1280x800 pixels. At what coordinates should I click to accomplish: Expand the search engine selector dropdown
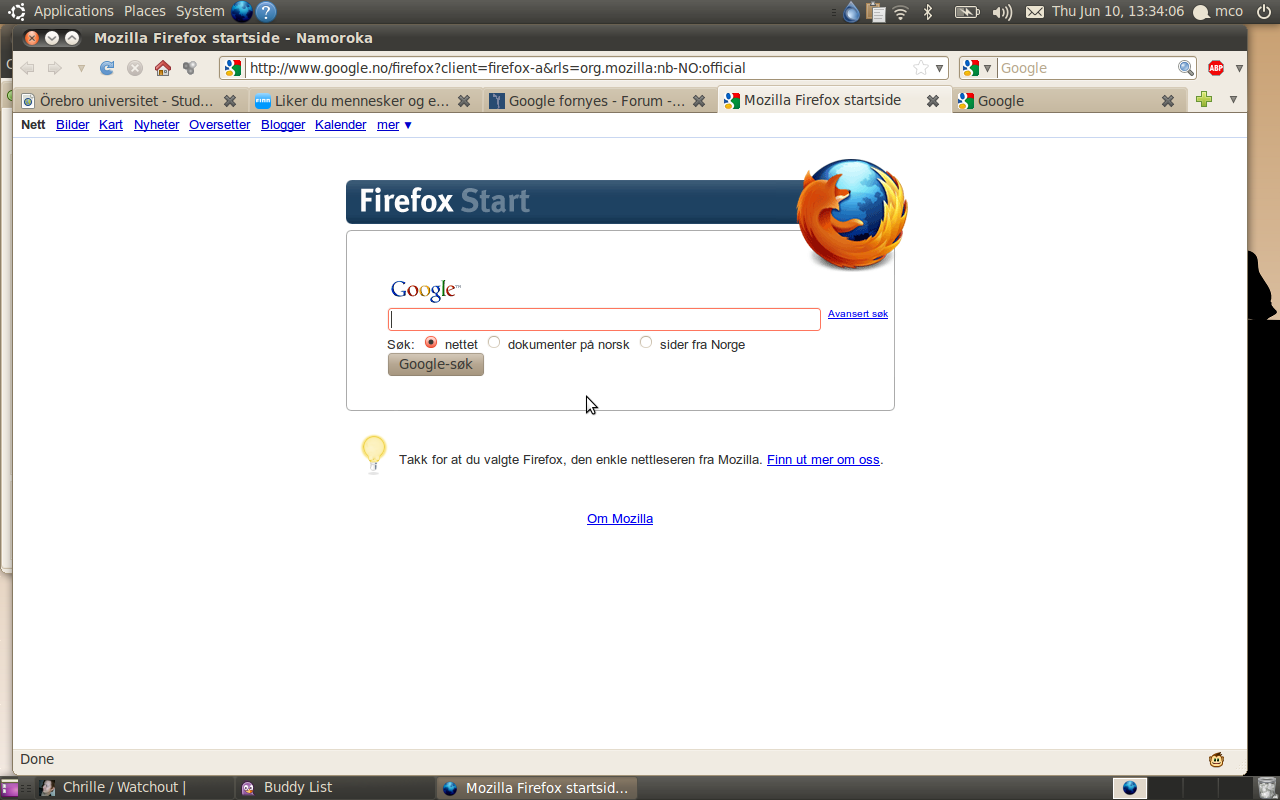[978, 68]
